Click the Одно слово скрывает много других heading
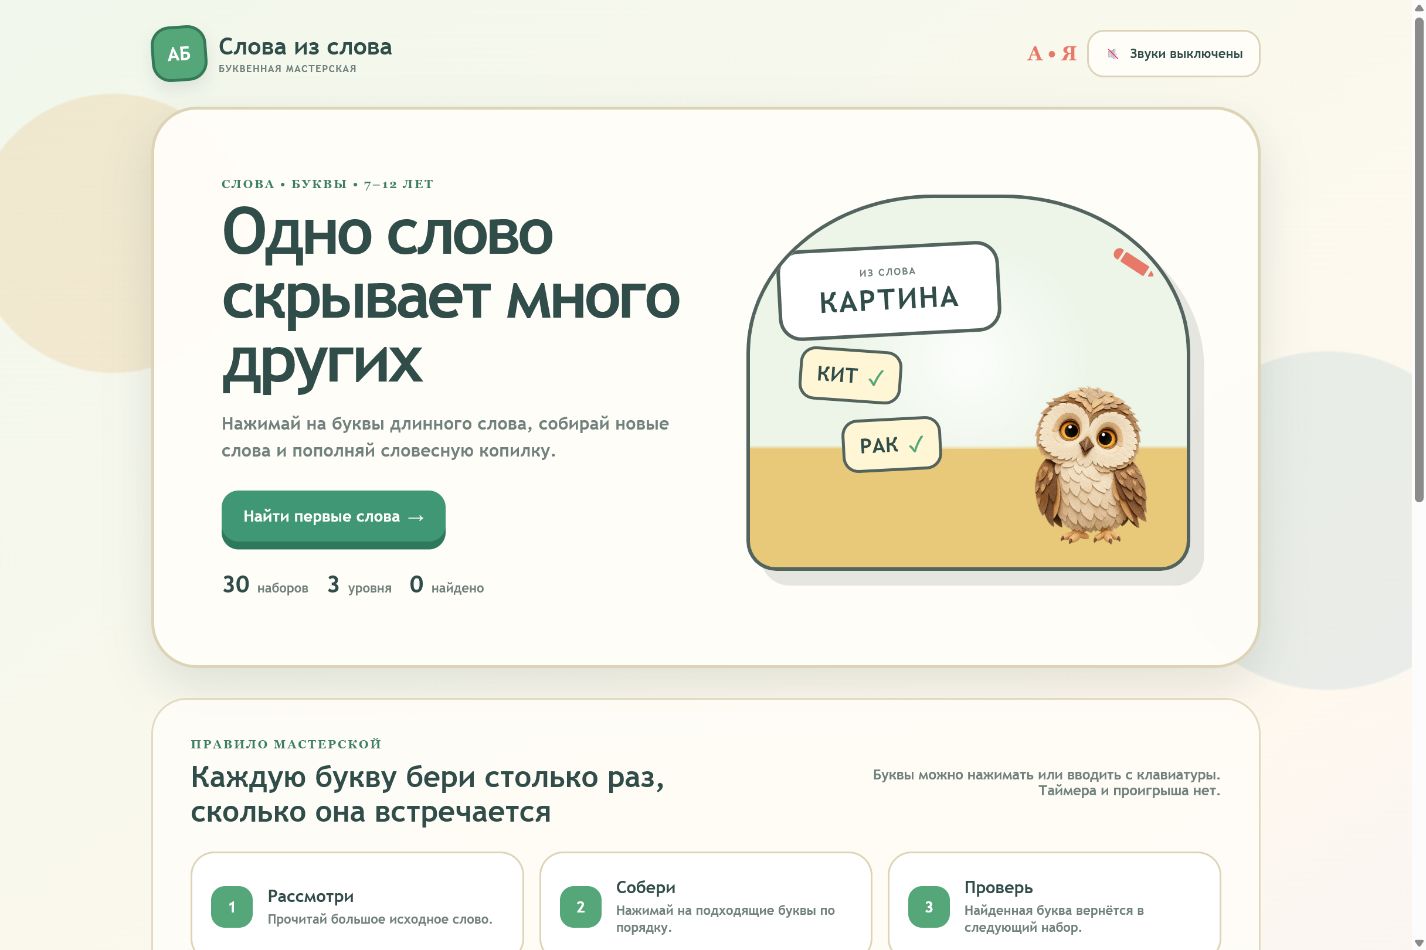 click(x=451, y=296)
